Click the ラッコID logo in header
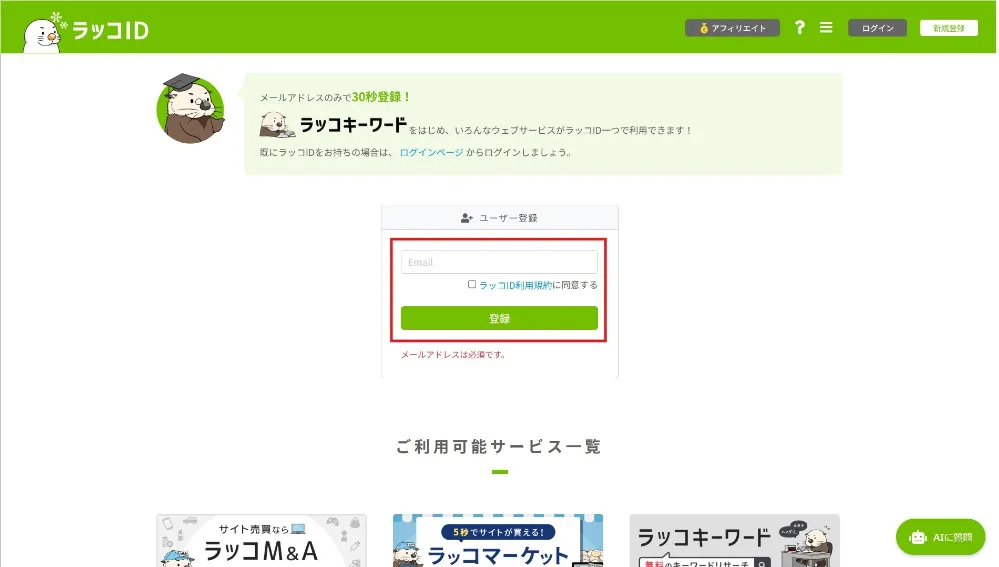The height and width of the screenshot is (567, 999). coord(86,31)
